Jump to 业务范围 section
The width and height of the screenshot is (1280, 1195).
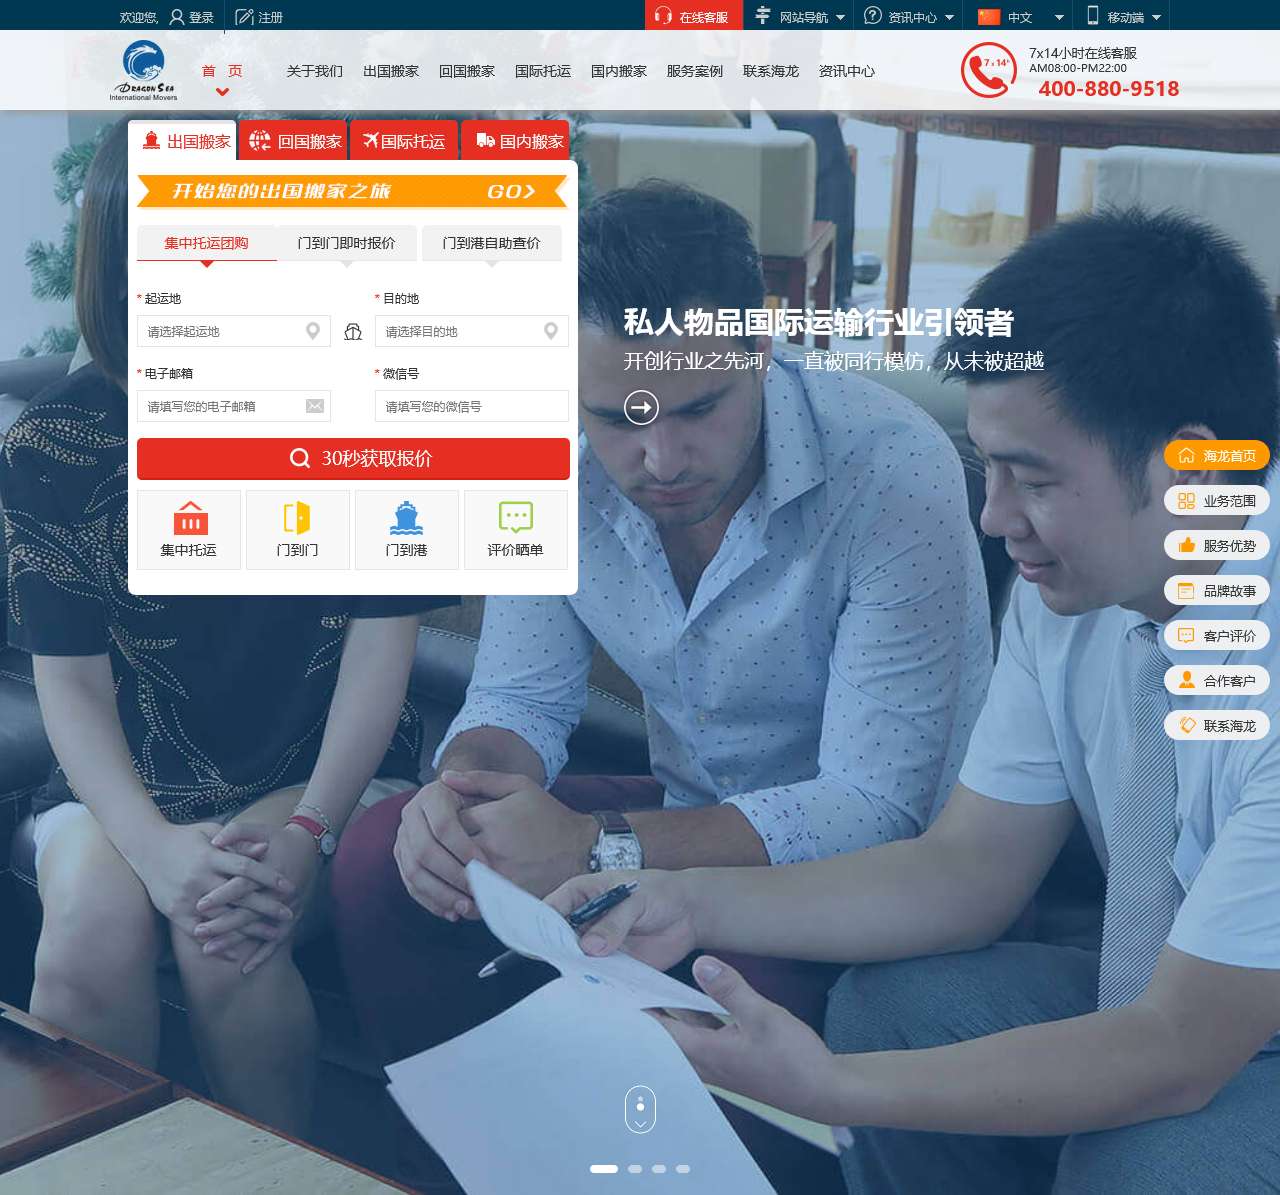(x=1217, y=501)
